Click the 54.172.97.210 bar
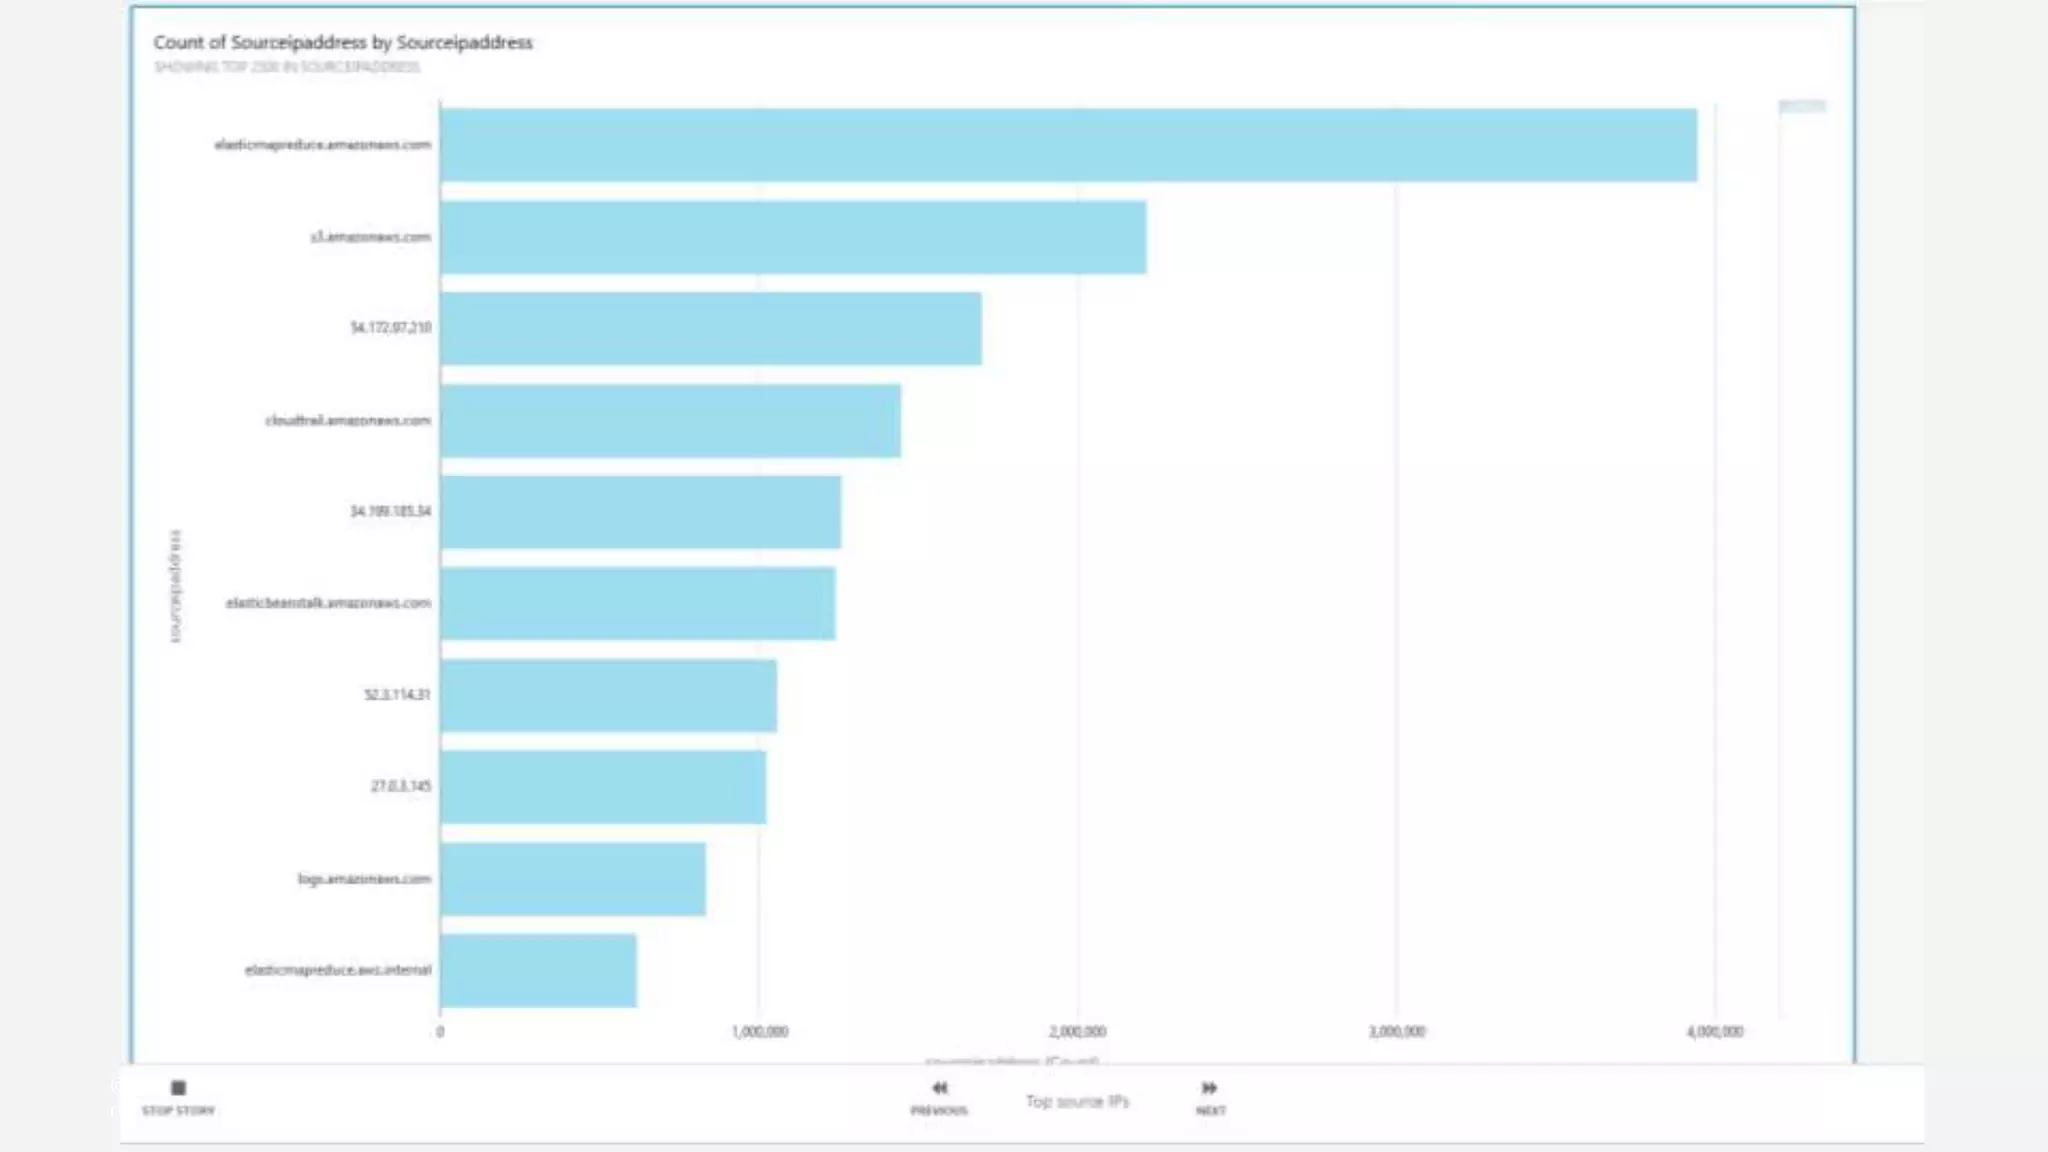The width and height of the screenshot is (2048, 1152). tap(711, 328)
